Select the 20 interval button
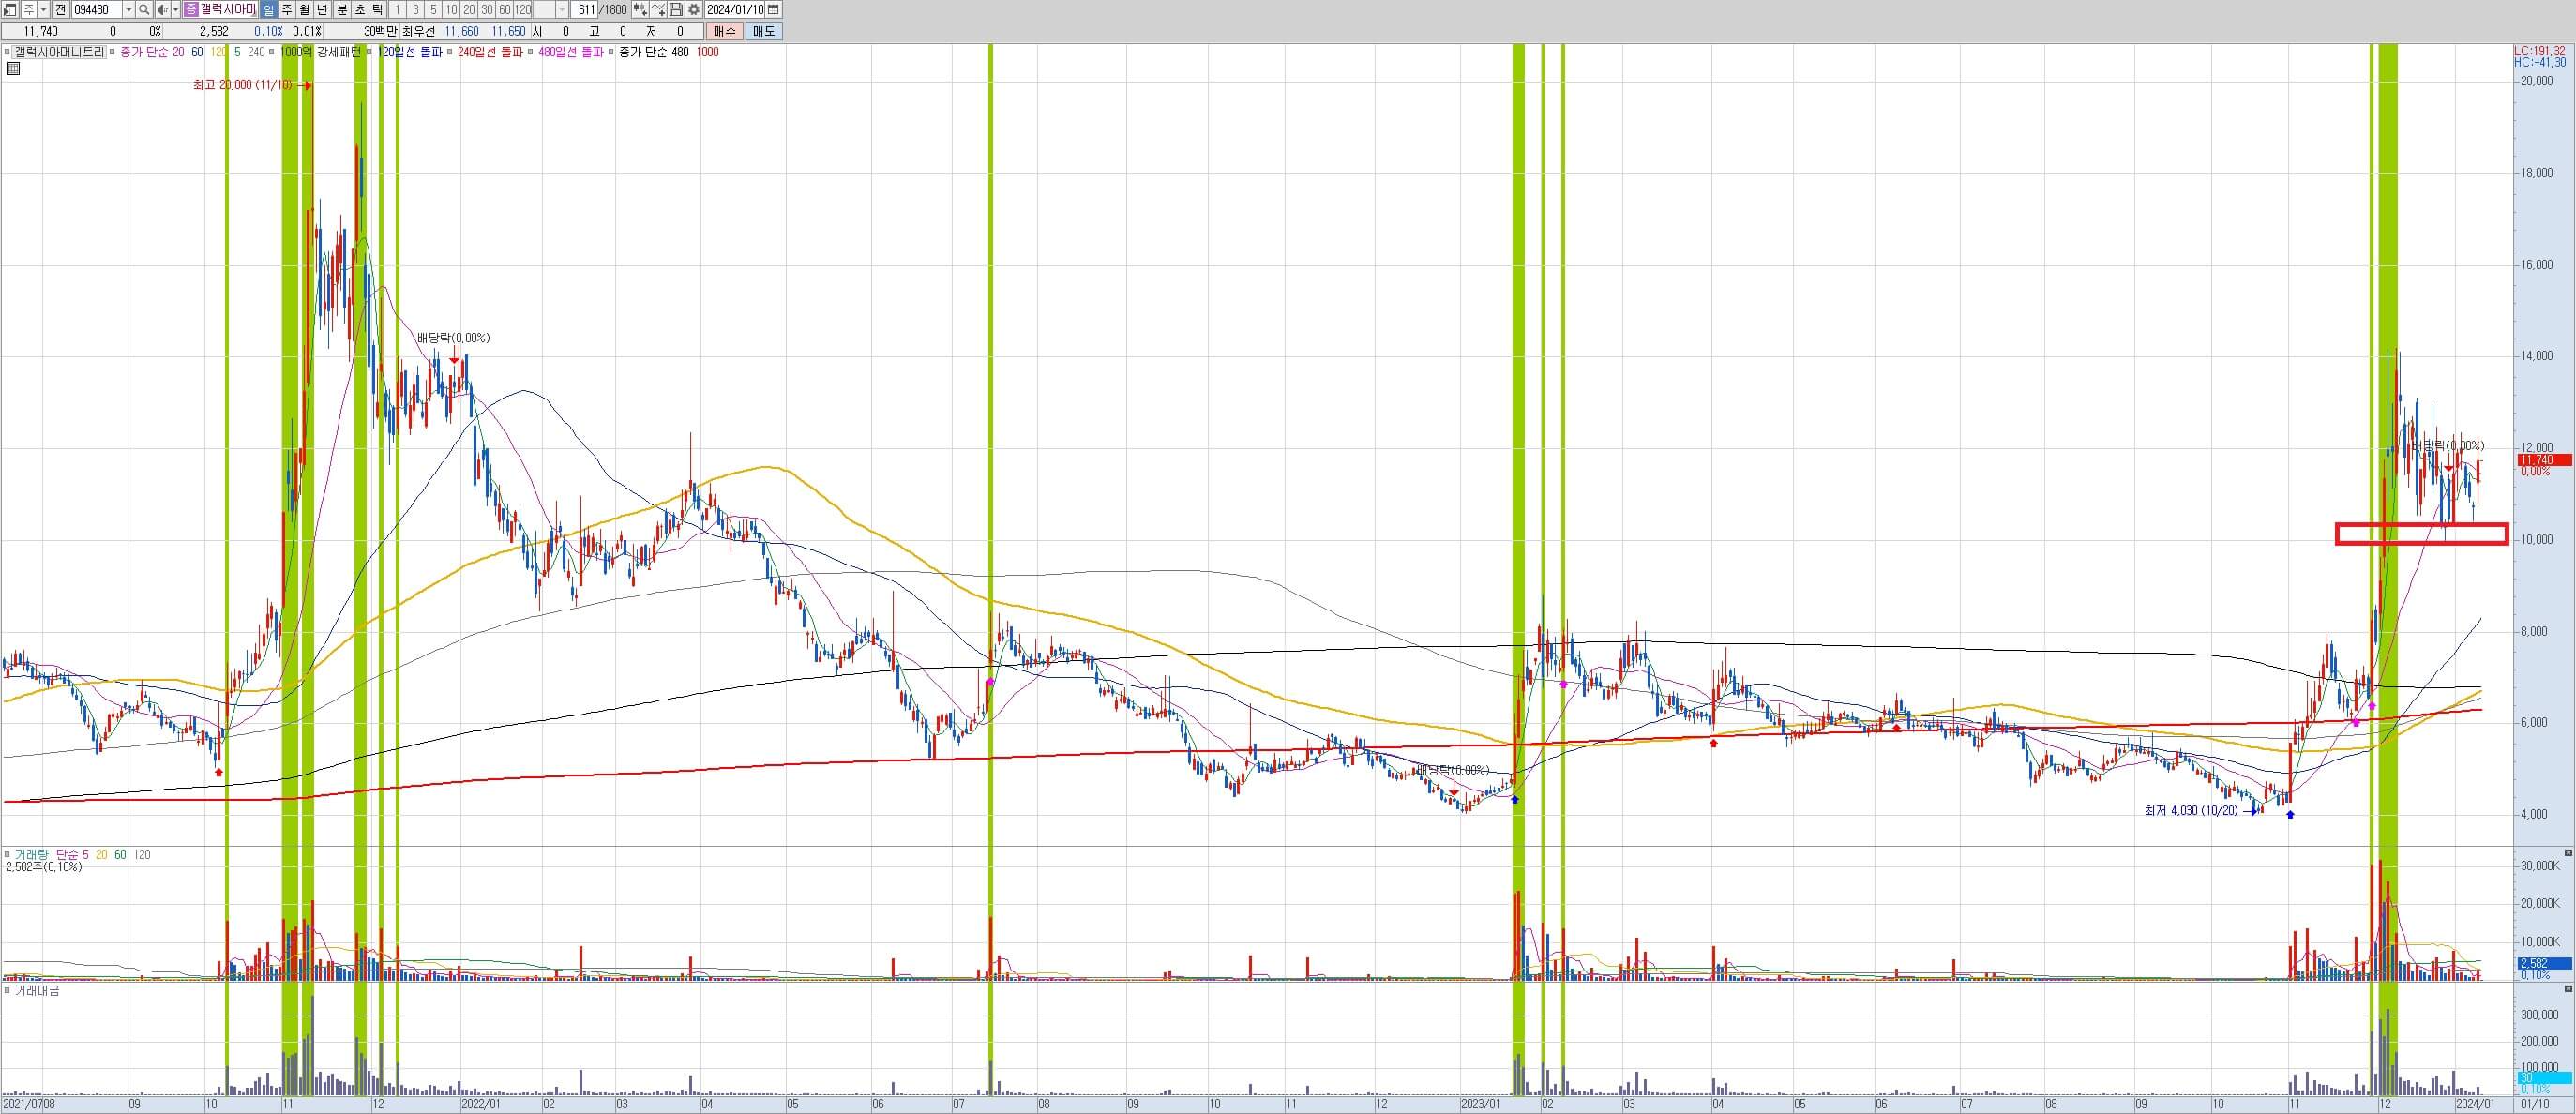Screen dimensions: 2576x1114 click(469, 9)
